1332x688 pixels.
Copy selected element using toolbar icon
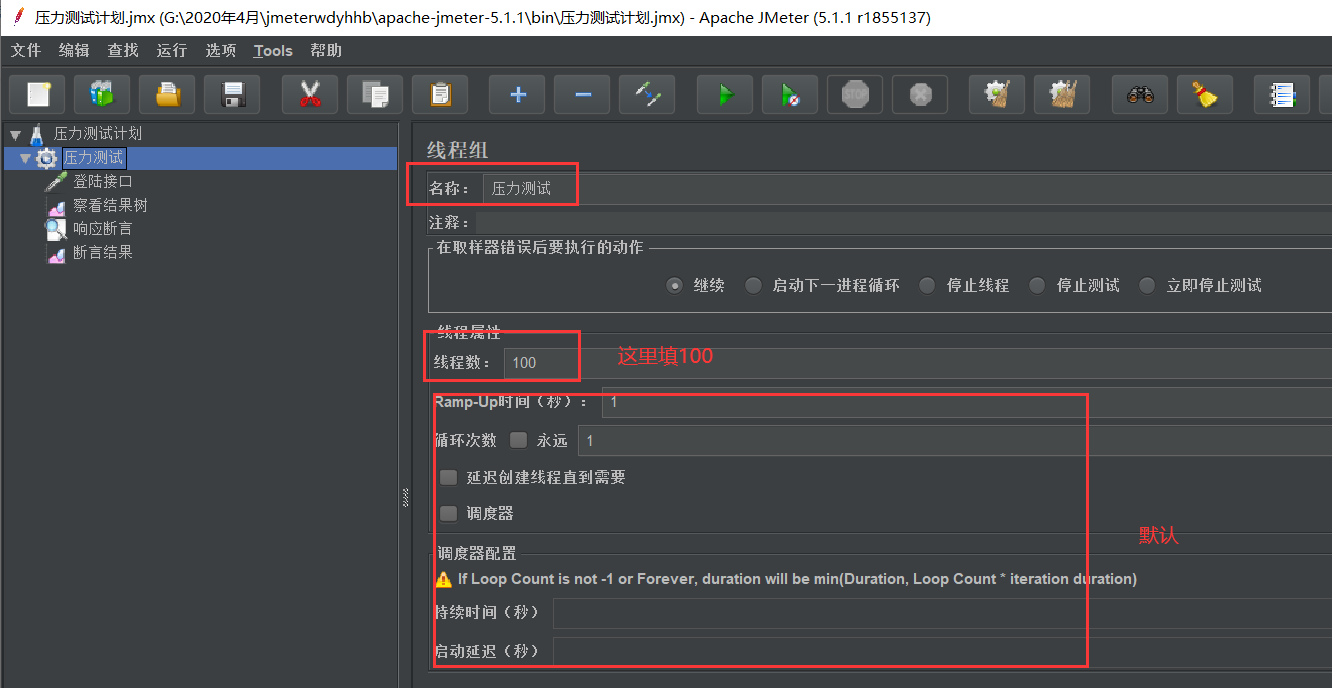pyautogui.click(x=375, y=95)
